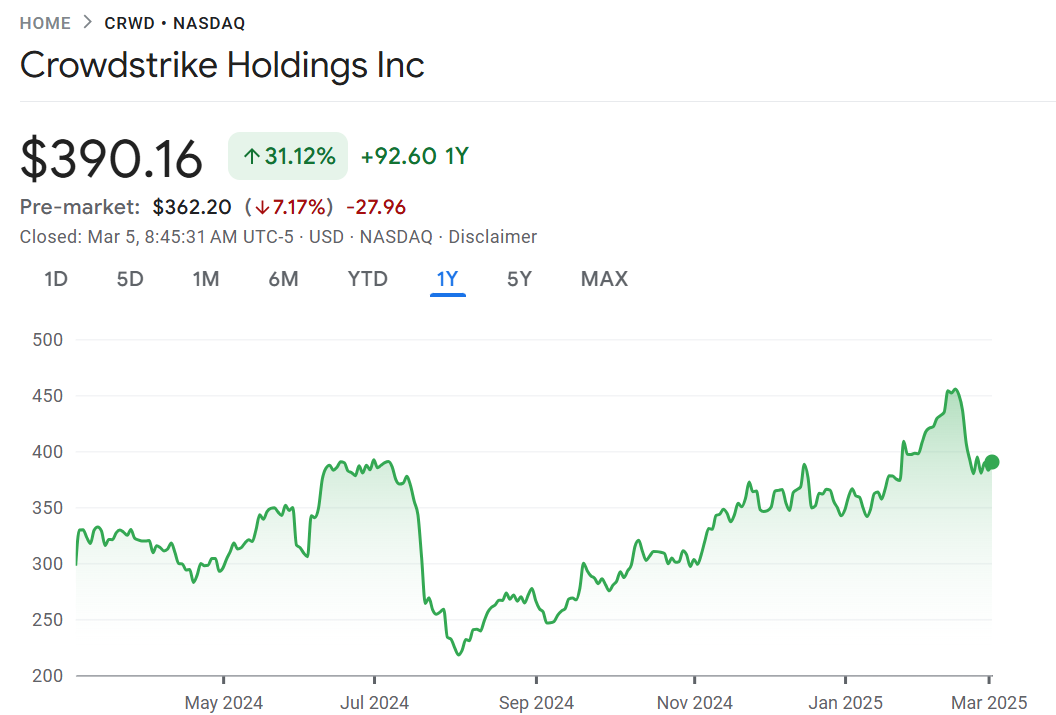Screen dimensions: 1056x715
Task: Switch chart to 5Y range
Action: coord(519,279)
